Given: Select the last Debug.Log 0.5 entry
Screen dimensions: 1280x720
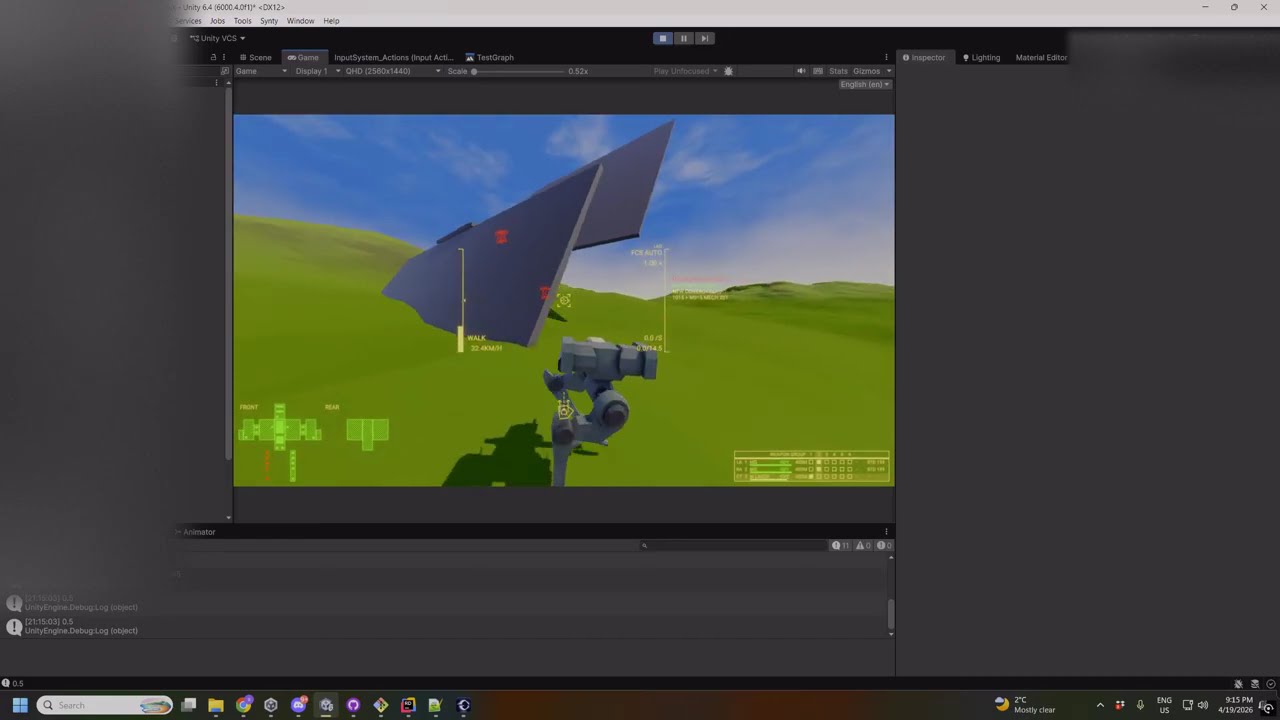Looking at the screenshot, I should click(x=445, y=626).
